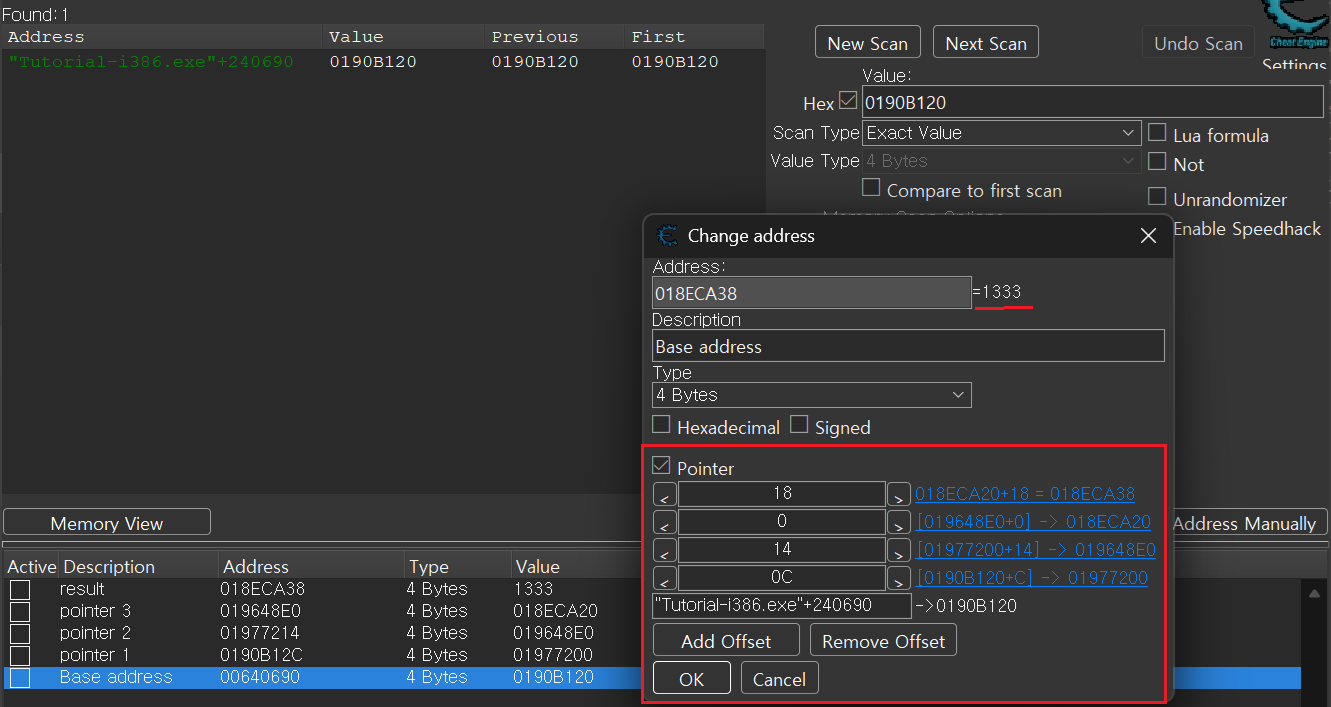Click decrease arrow beside offset 18

664,494
